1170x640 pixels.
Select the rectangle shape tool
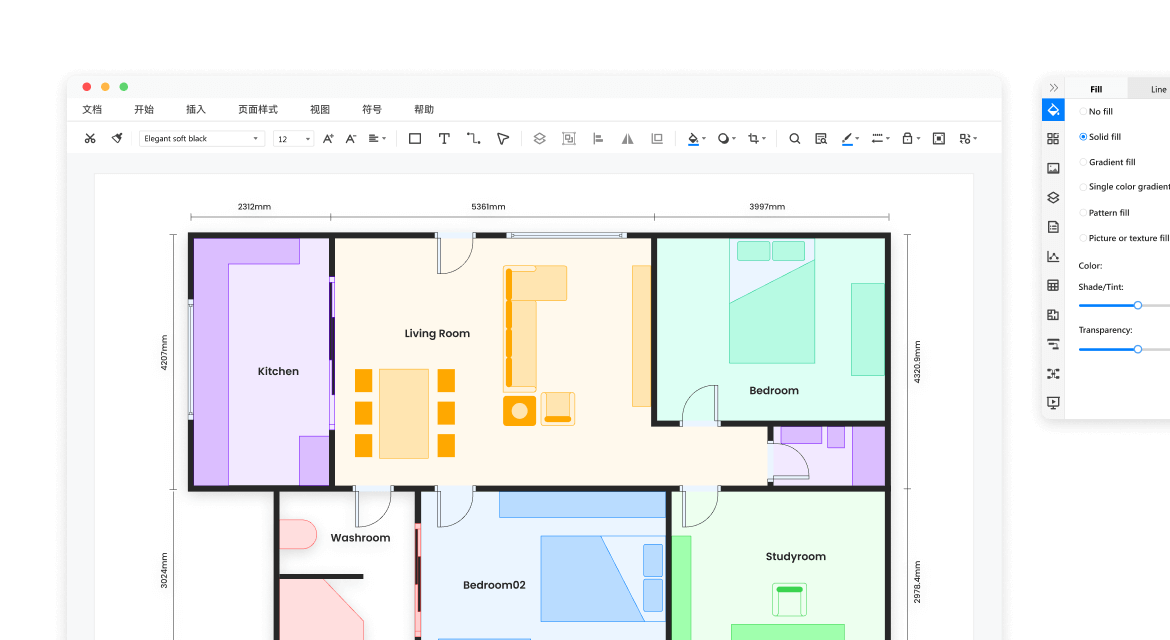(x=415, y=139)
